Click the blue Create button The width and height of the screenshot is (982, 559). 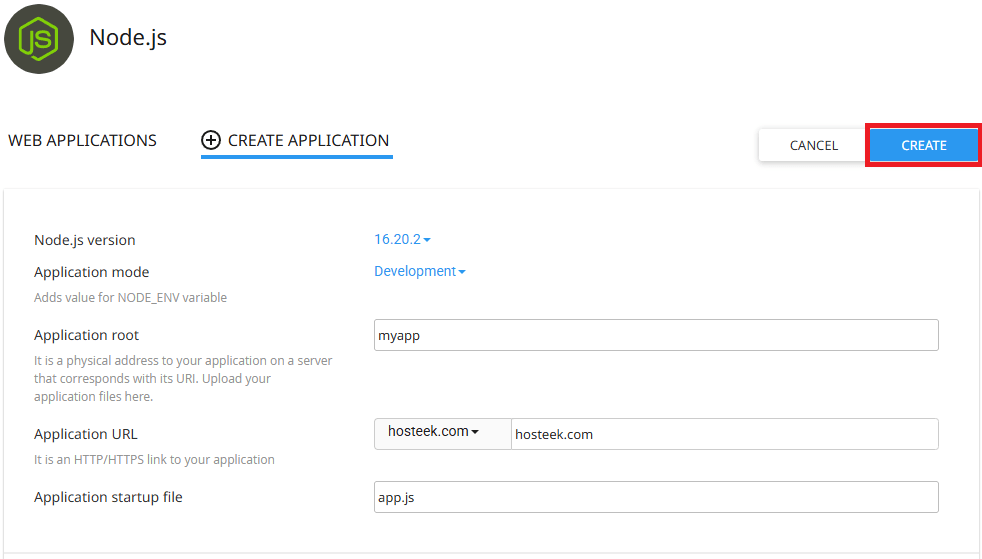(x=923, y=145)
